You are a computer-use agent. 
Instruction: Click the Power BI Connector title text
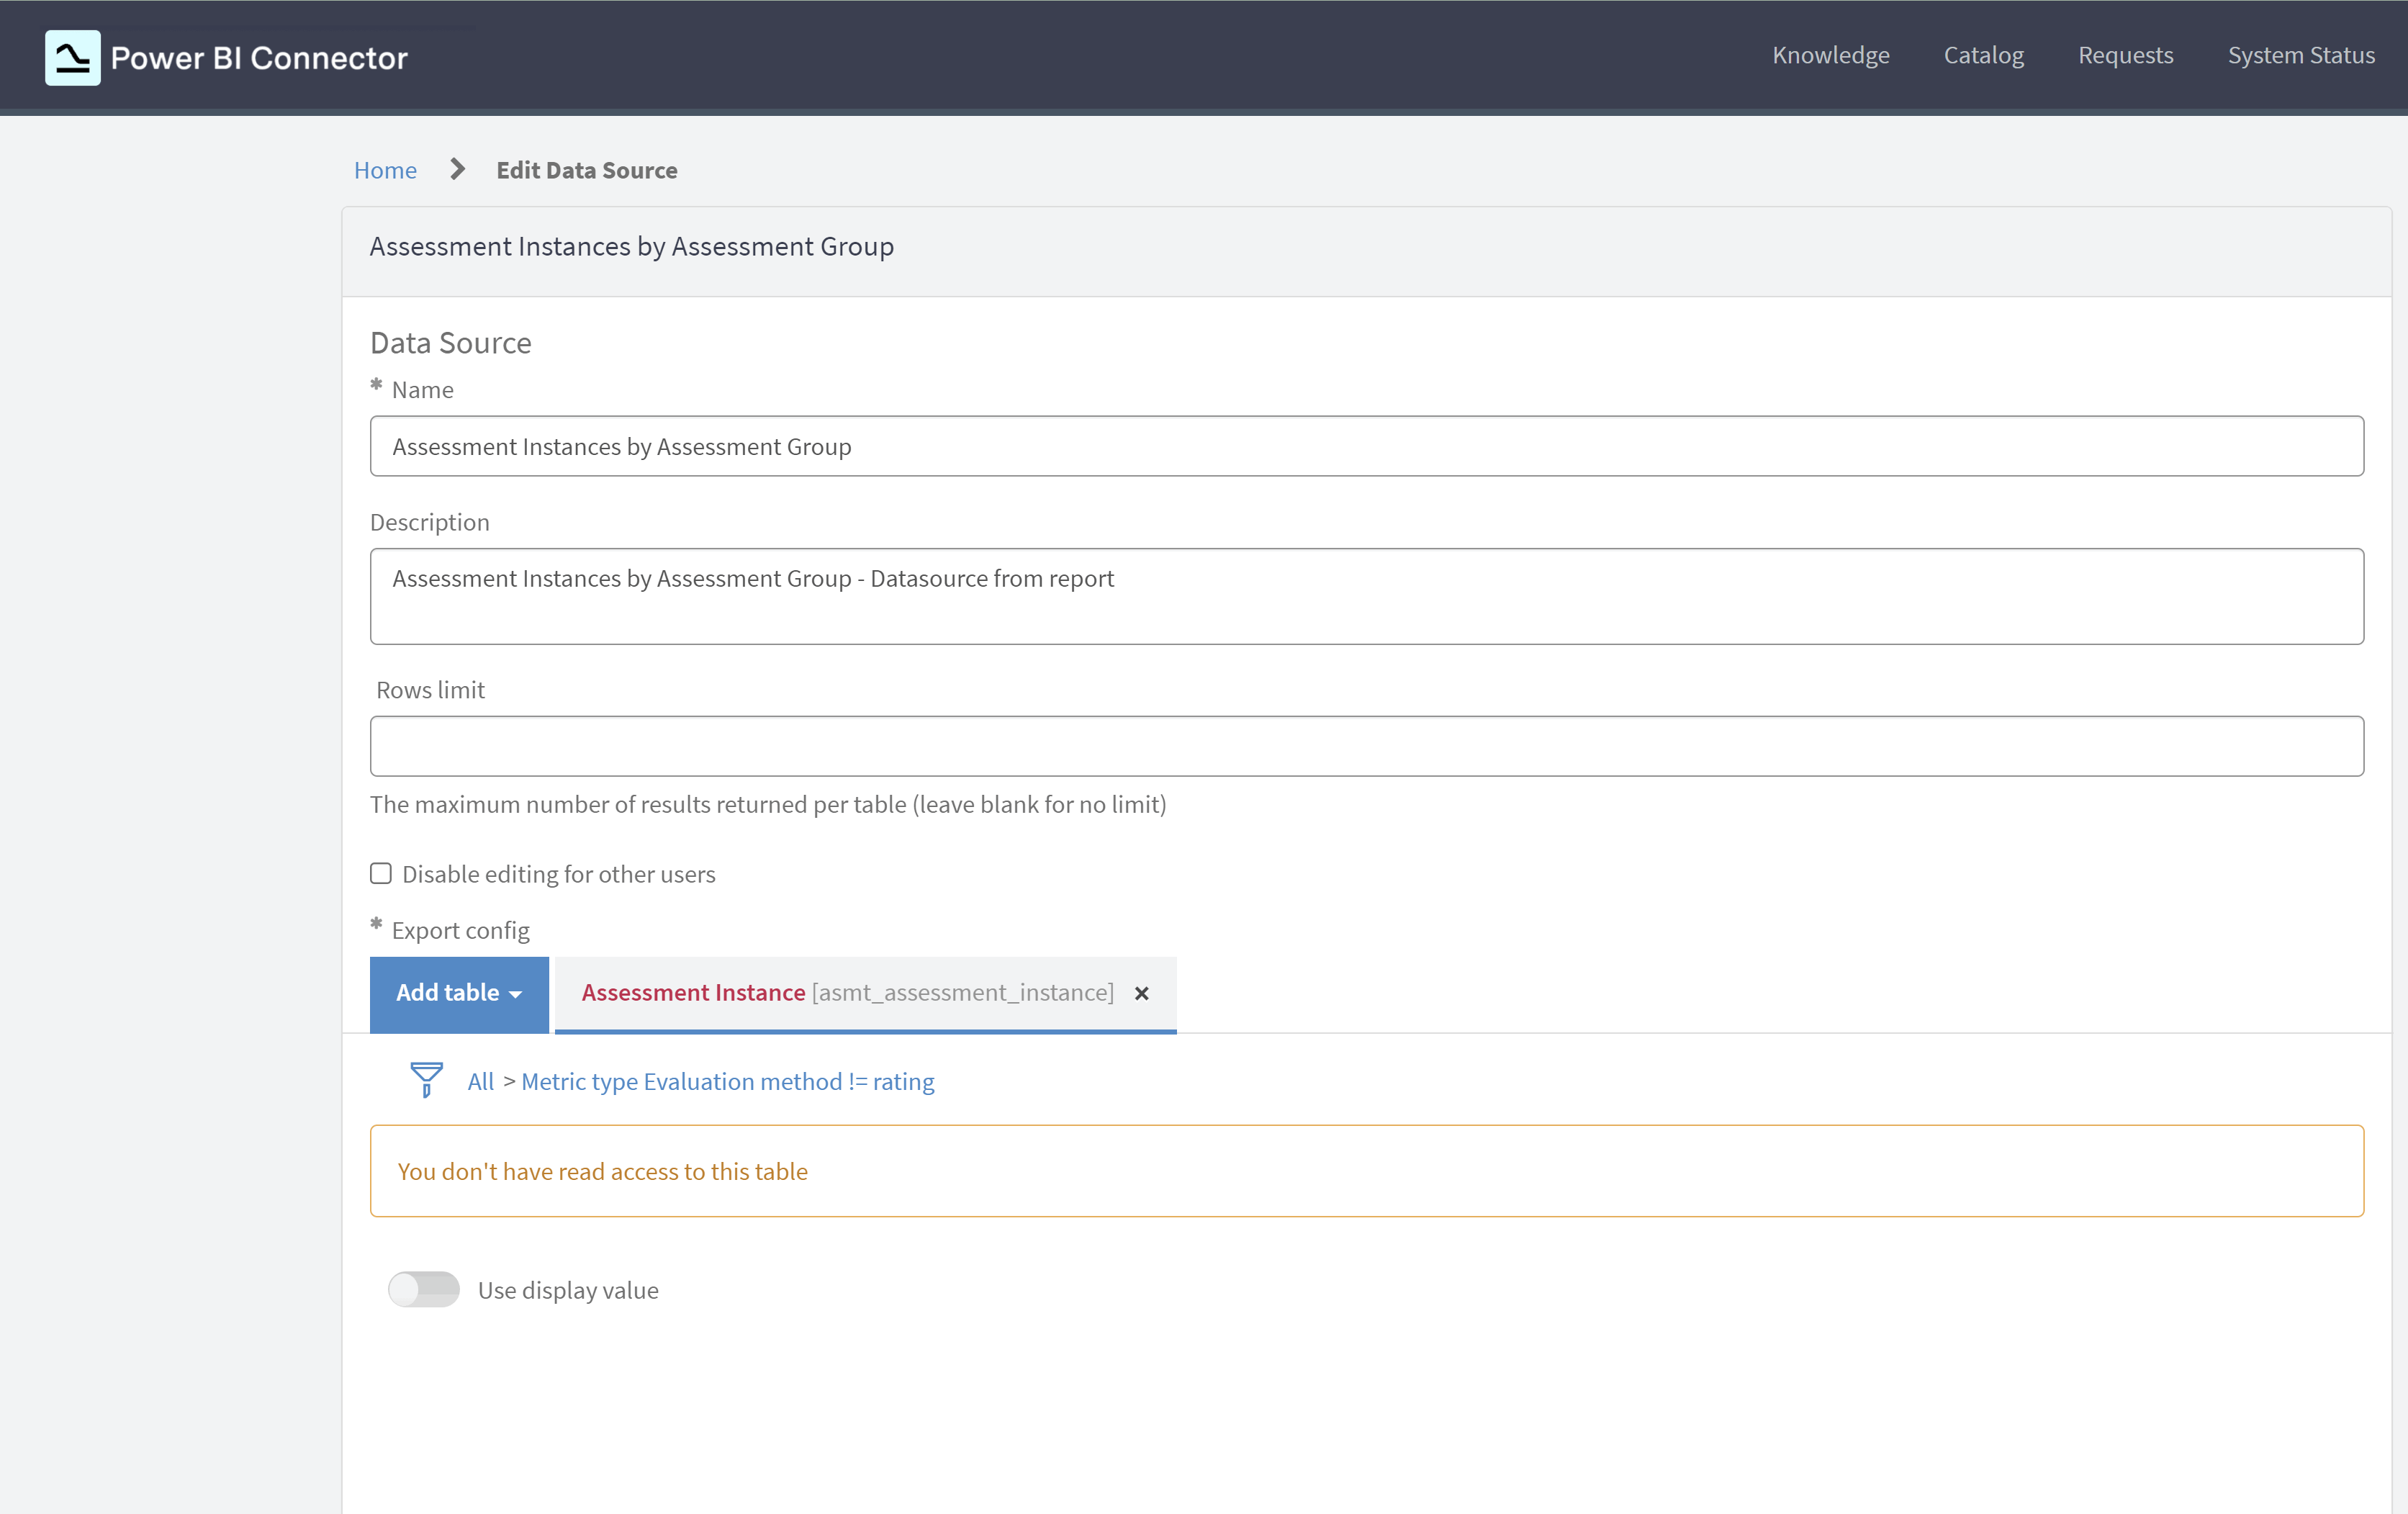click(259, 58)
